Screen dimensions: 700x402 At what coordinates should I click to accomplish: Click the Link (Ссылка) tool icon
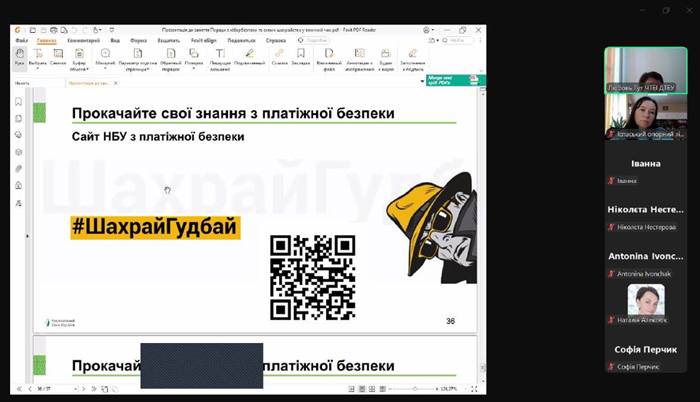point(280,55)
